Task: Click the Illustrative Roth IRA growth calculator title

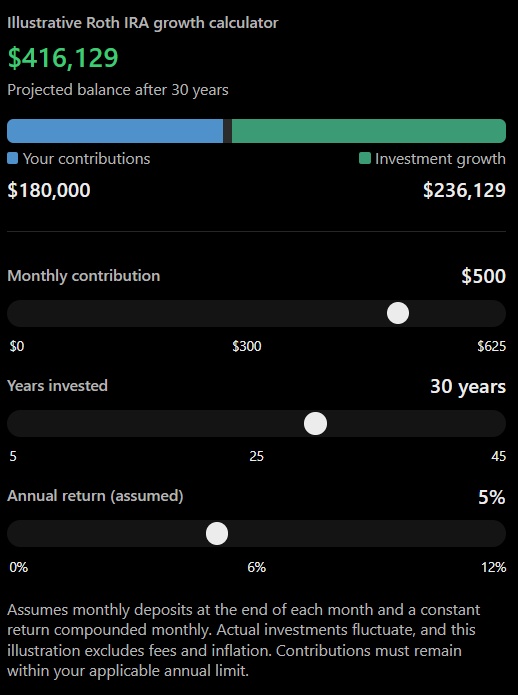Action: tap(143, 23)
